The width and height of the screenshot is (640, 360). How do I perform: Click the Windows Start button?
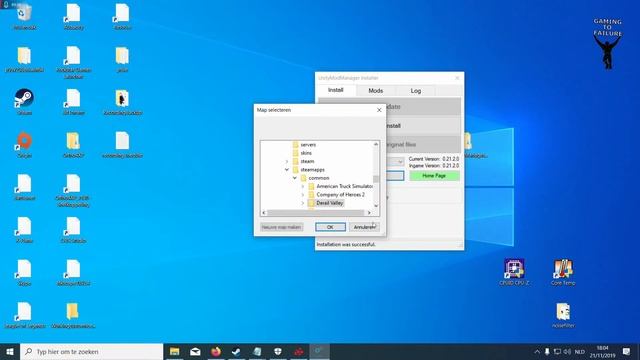click(x=10, y=351)
